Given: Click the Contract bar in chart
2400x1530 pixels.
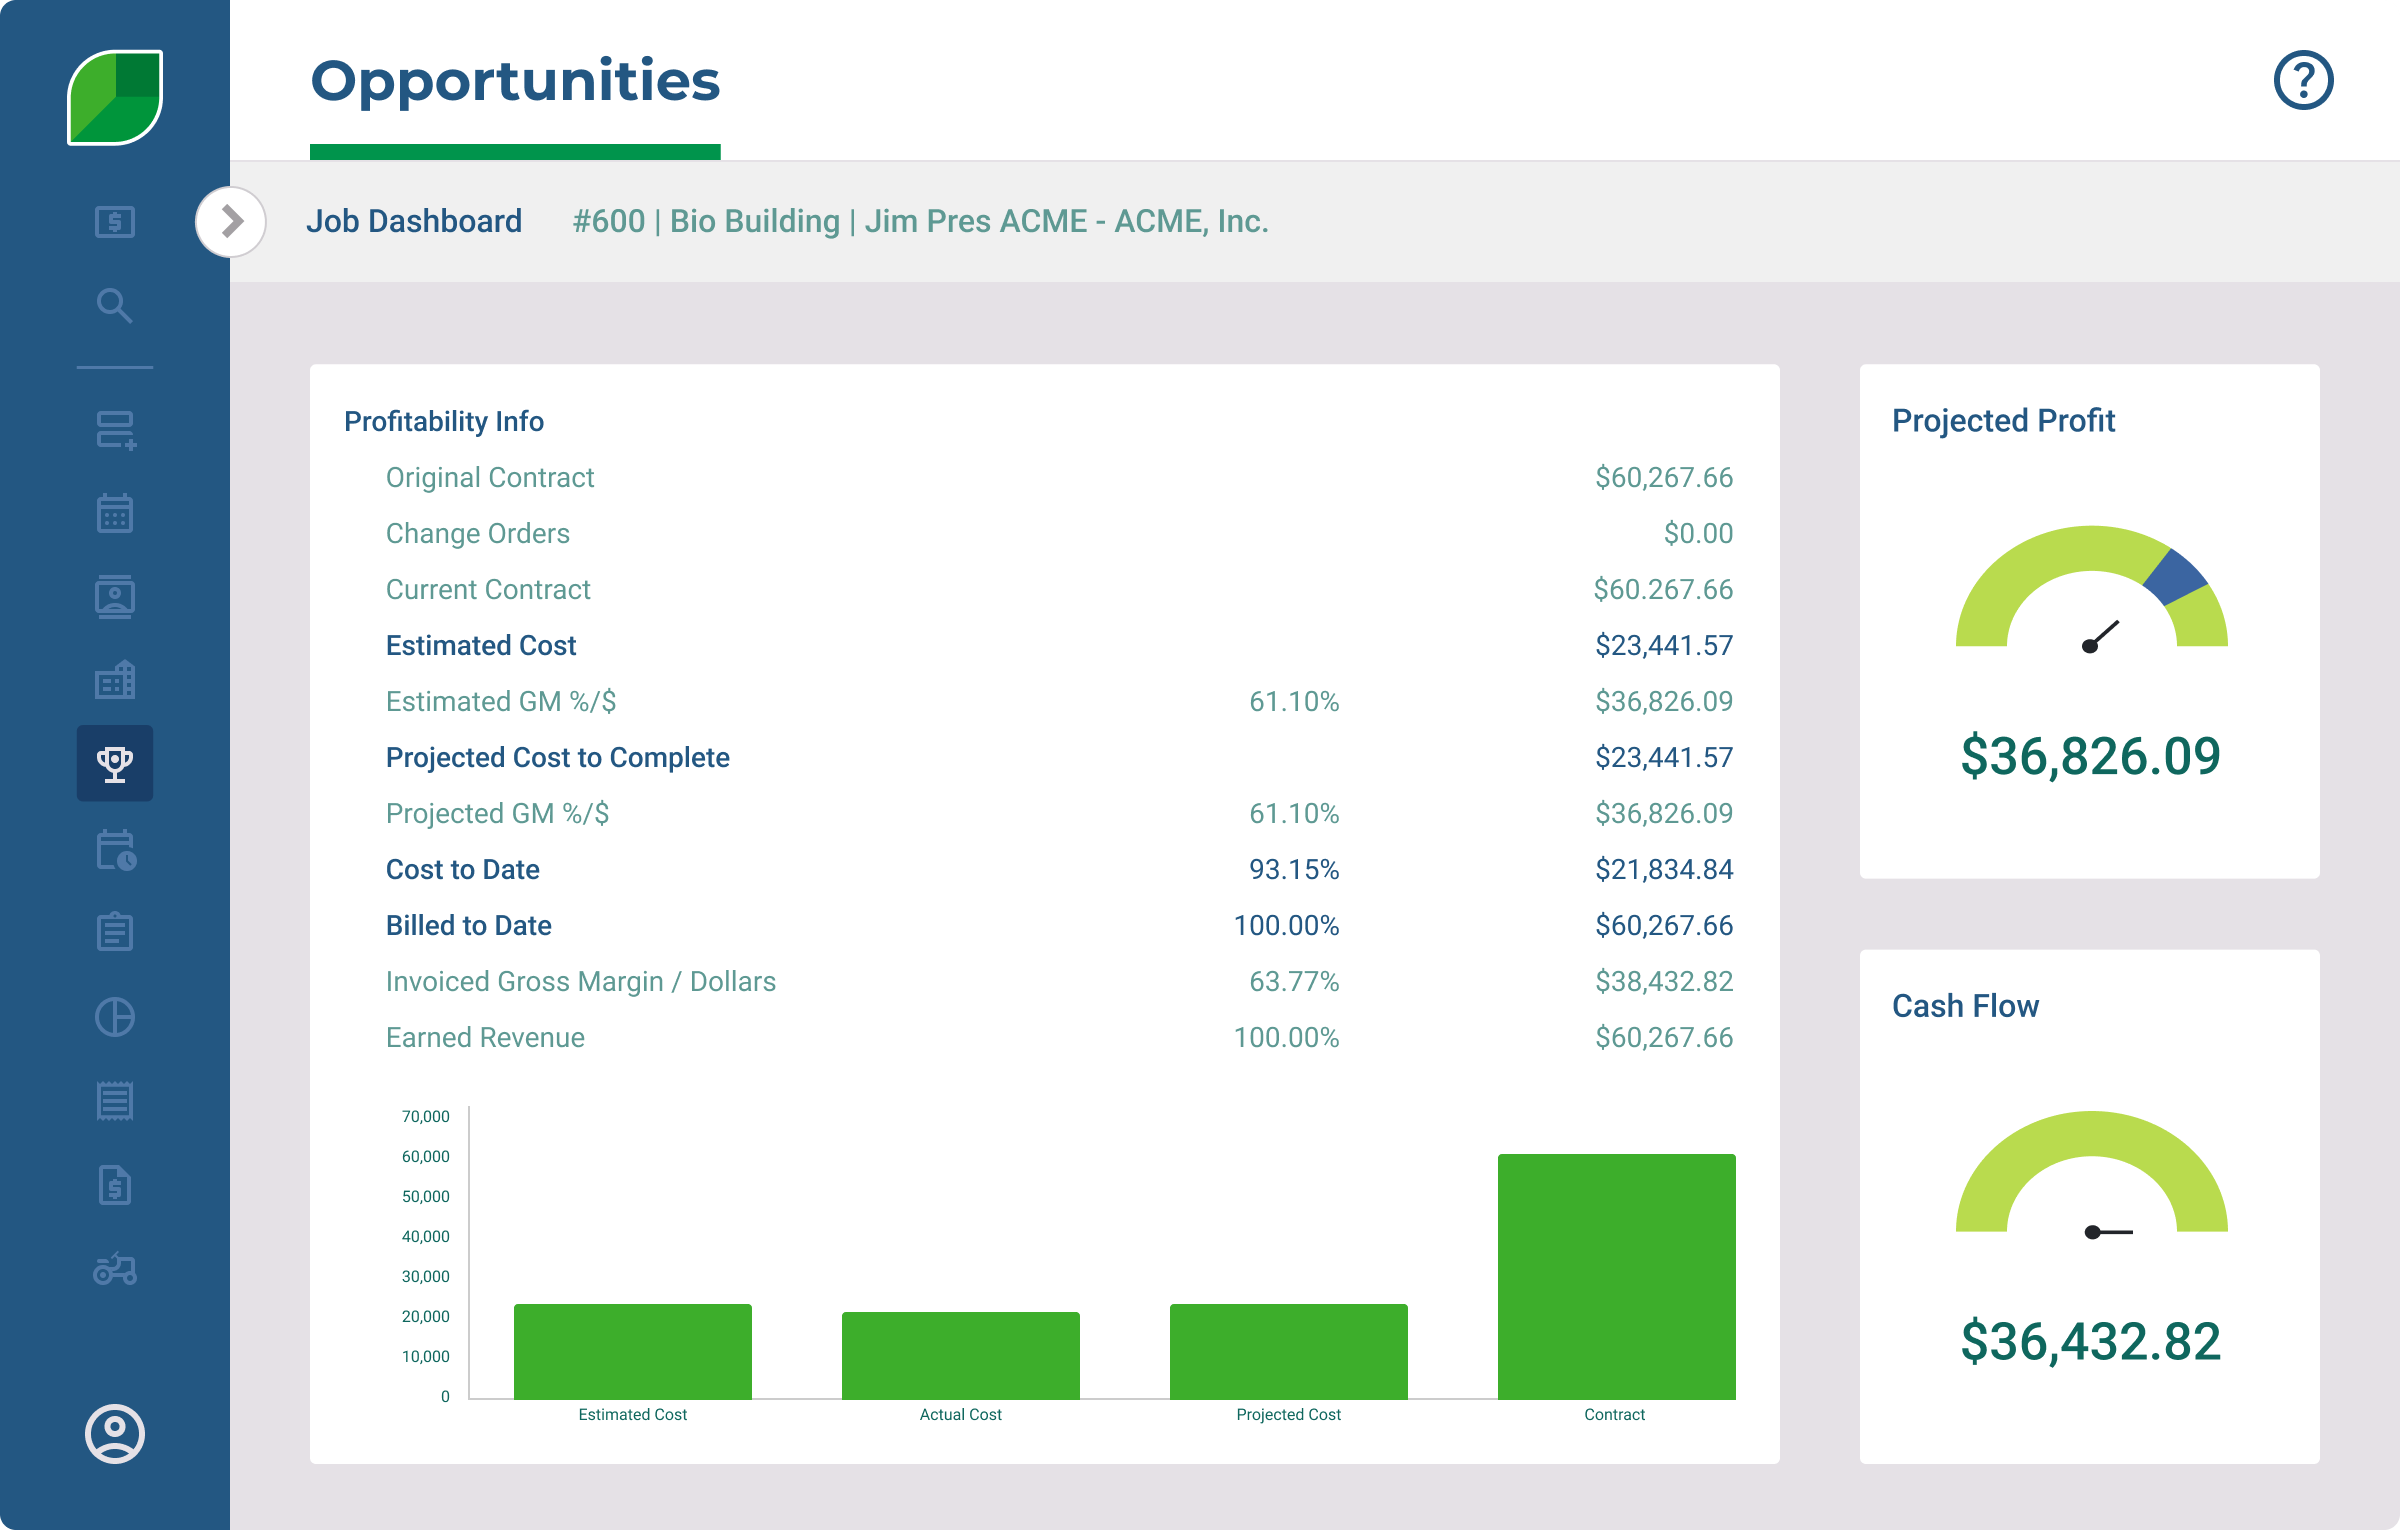Looking at the screenshot, I should point(1616,1275).
